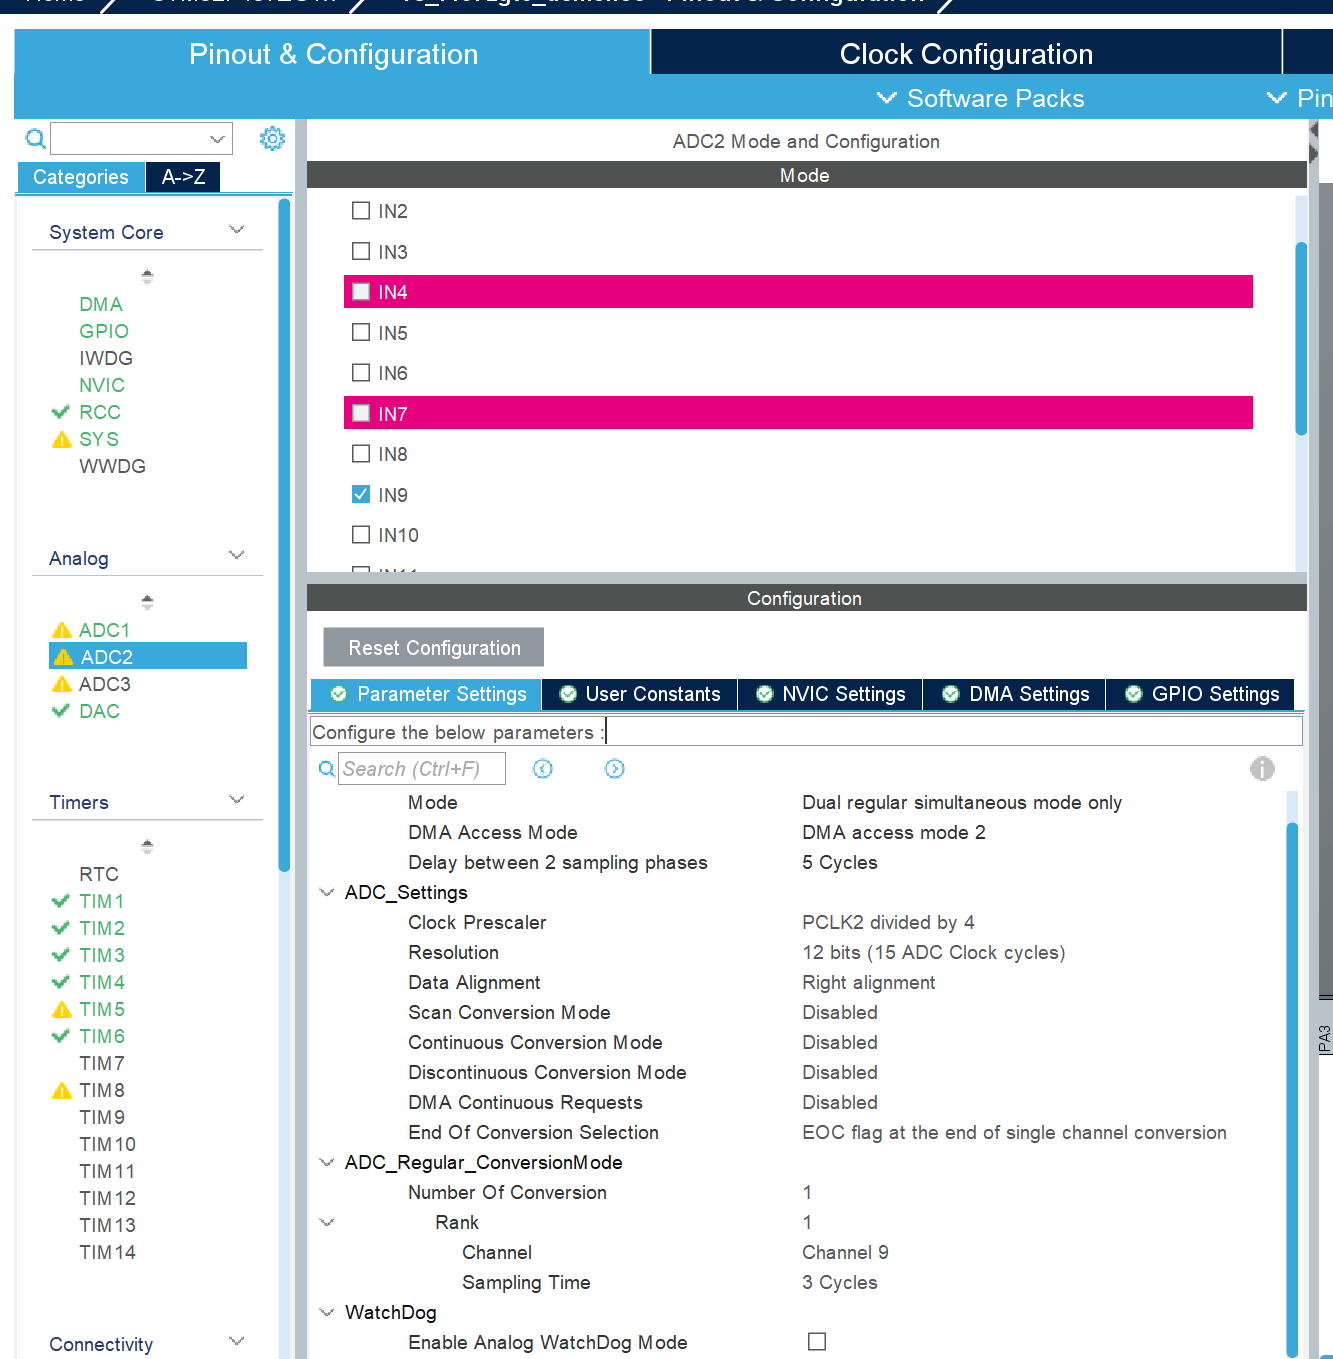1333x1359 pixels.
Task: Select DAC in the Analog list
Action: (x=99, y=711)
